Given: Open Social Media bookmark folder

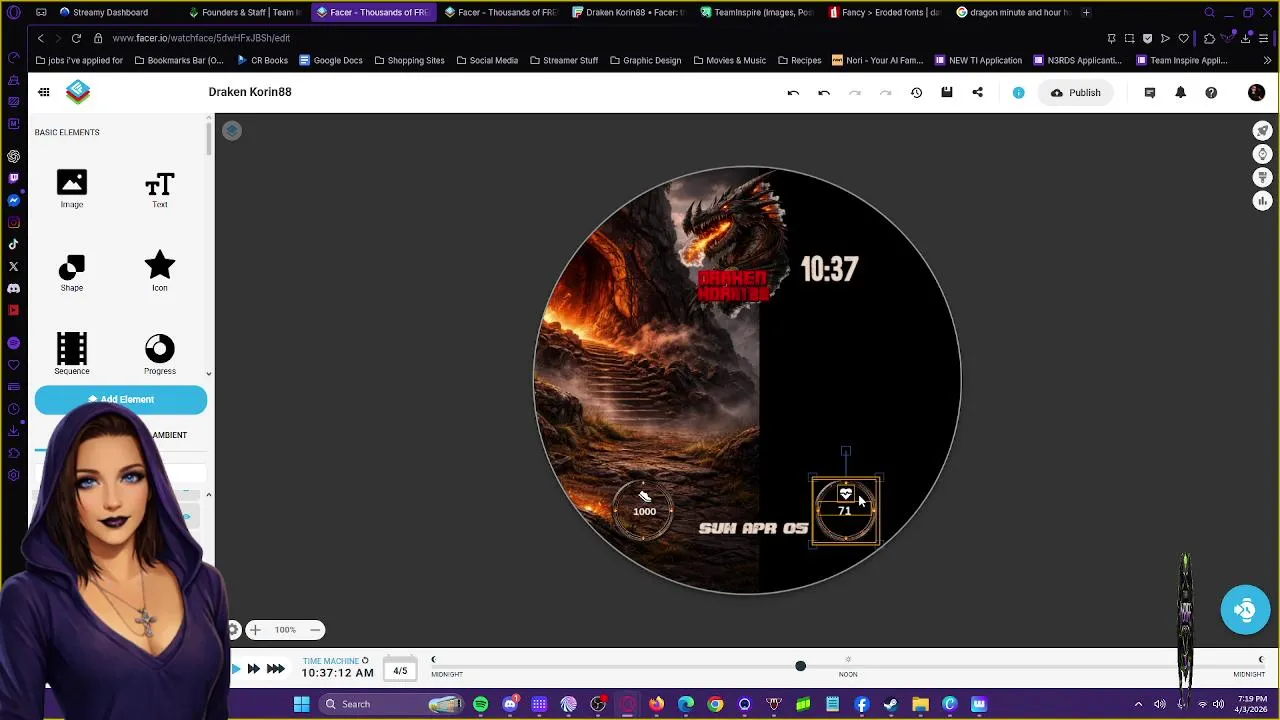Looking at the screenshot, I should point(487,60).
